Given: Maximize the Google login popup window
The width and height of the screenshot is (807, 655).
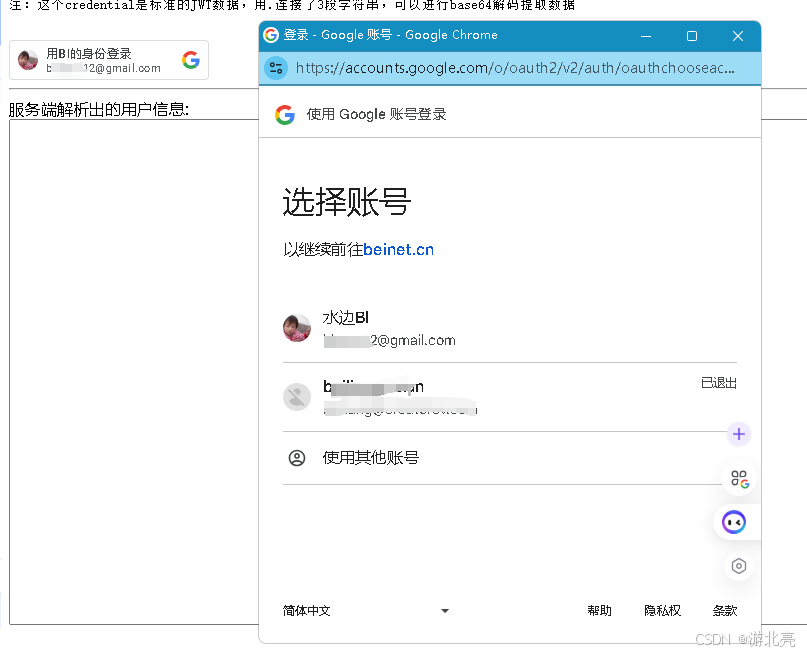Looking at the screenshot, I should pos(692,36).
